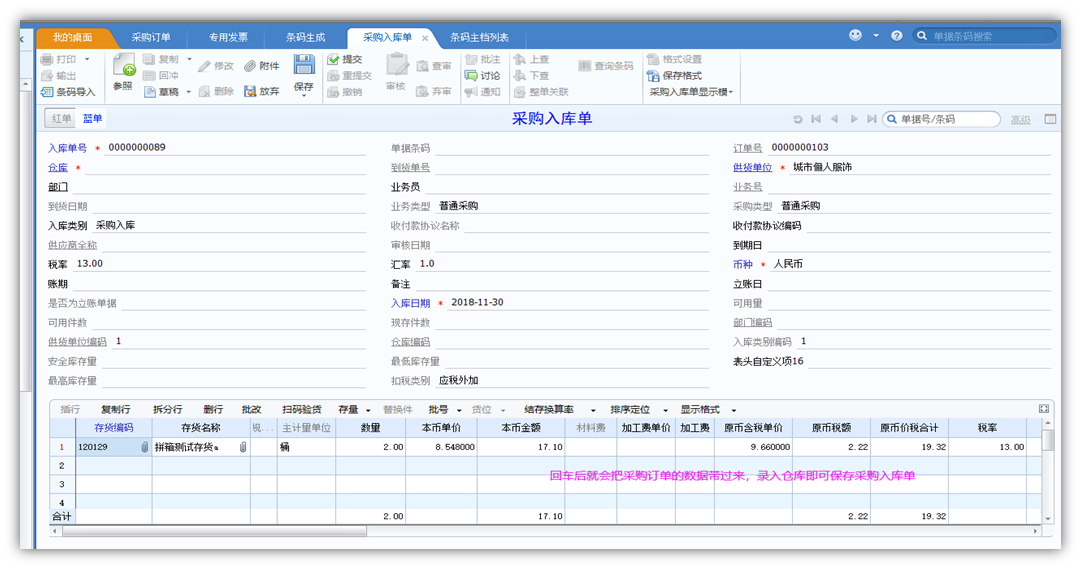
Task: Go to next record arrow
Action: (x=853, y=119)
